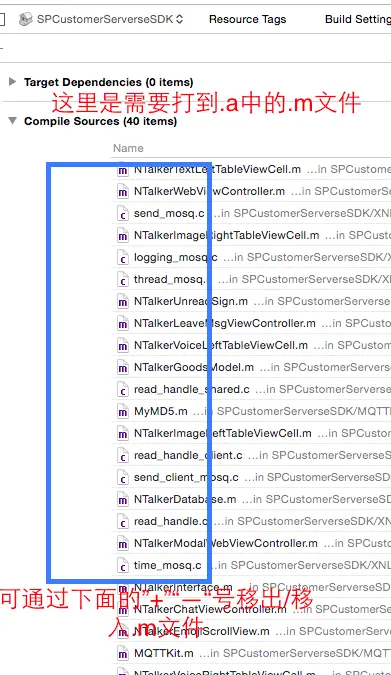Viewport: 391px width, 675px height.
Task: Select the NTalkerEmojiScrollView.m row
Action: pyautogui.click(x=251, y=631)
